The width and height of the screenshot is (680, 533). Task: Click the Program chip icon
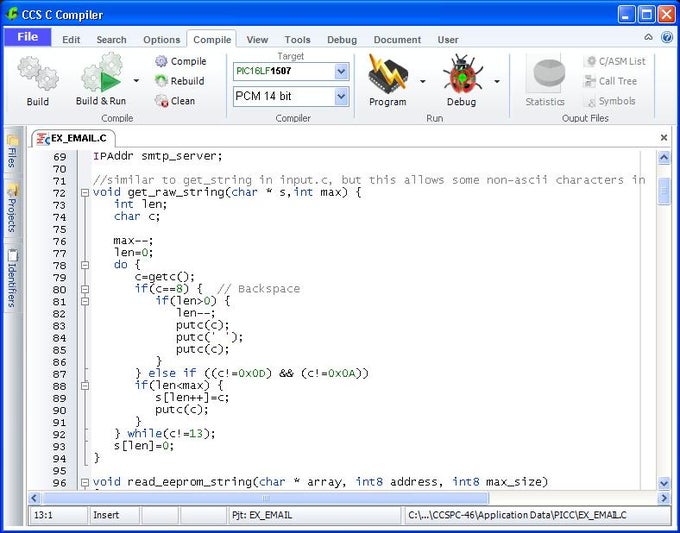click(x=387, y=74)
